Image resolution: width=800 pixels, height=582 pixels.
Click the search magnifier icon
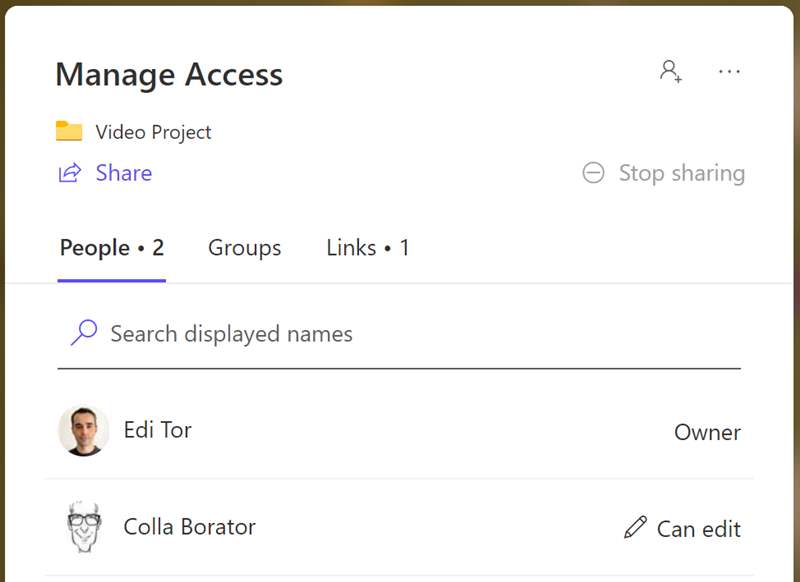coord(84,333)
